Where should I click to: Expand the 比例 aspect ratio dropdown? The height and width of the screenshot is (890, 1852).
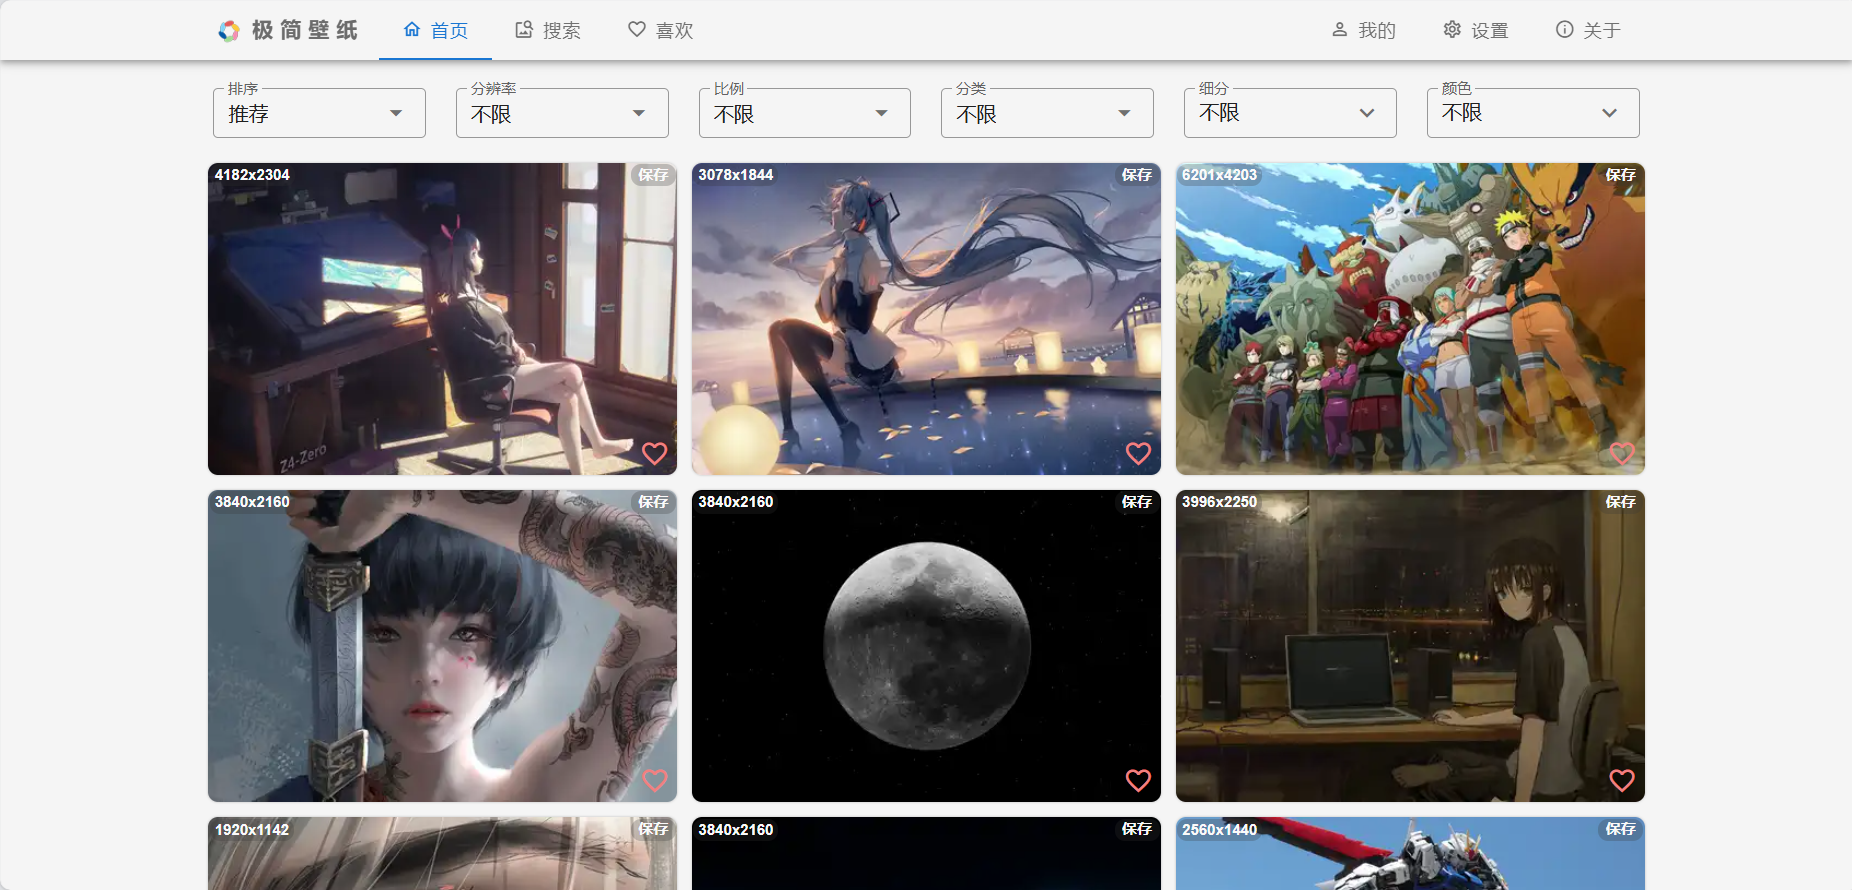(x=805, y=113)
